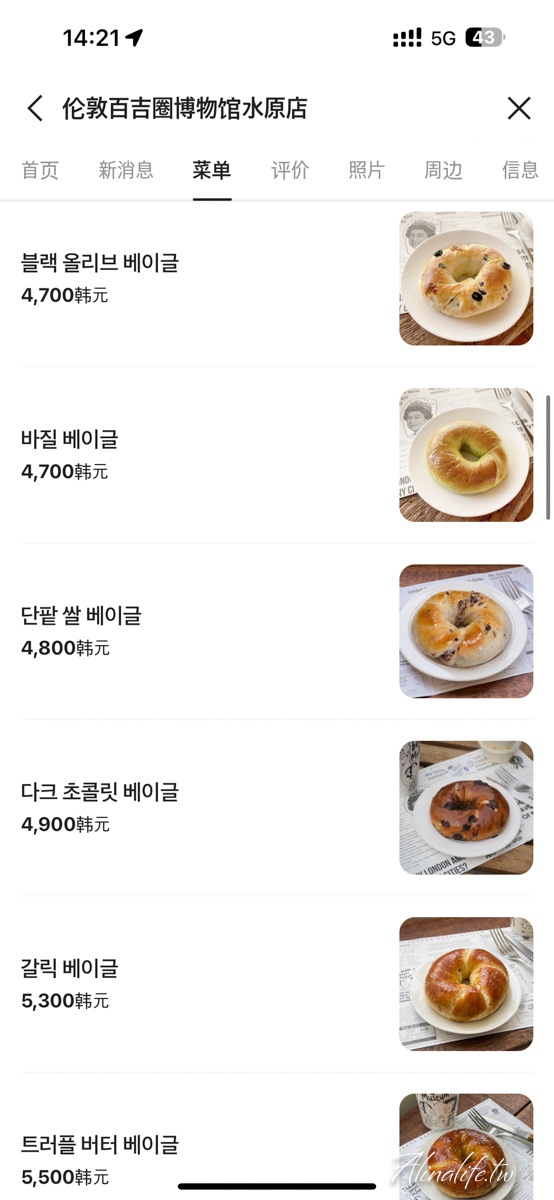This screenshot has width=554, height=1200.
Task: Select the 菜单 tab
Action: click(212, 170)
